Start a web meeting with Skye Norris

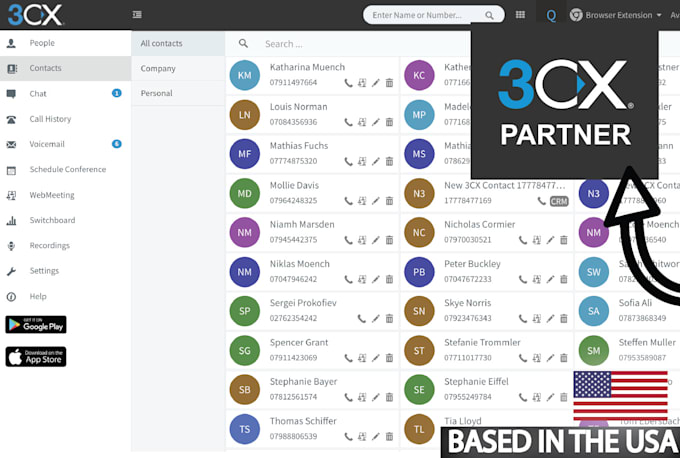[536, 319]
